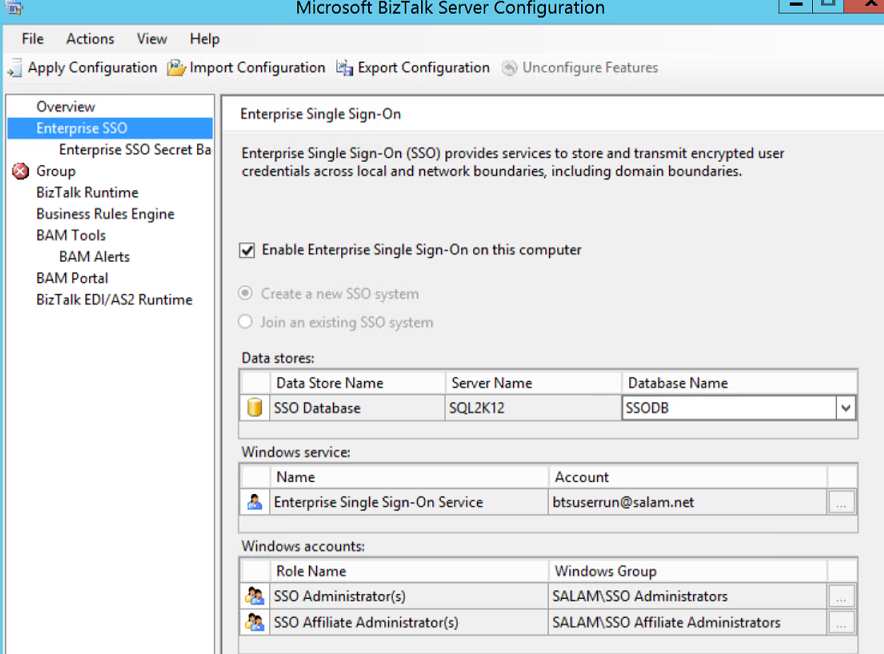Select BAM Portal tree item
The width and height of the screenshot is (884, 654).
click(x=72, y=278)
